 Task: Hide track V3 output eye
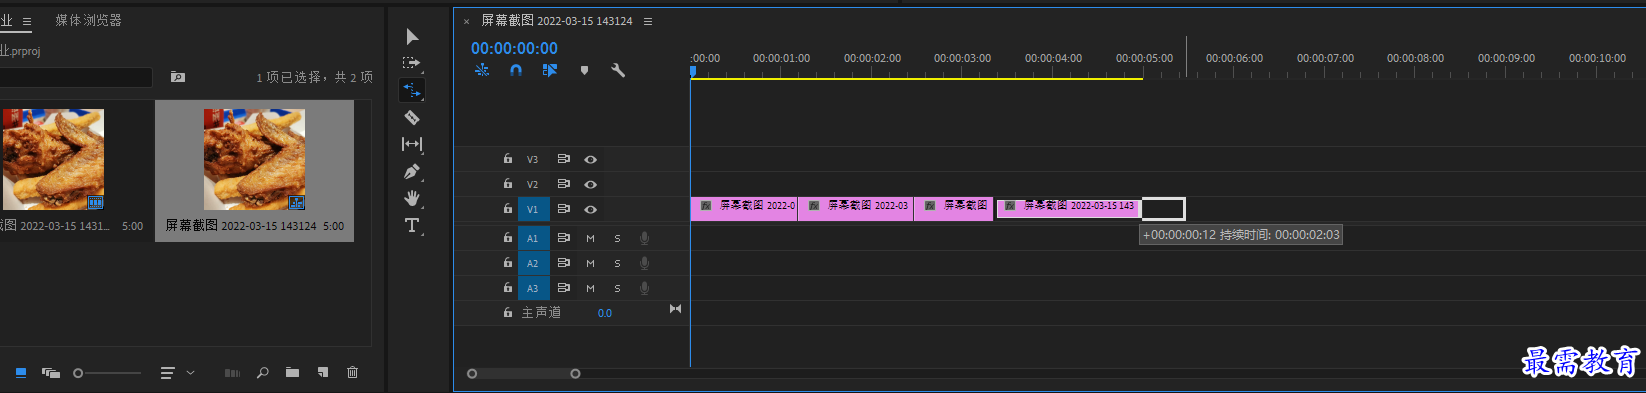591,159
